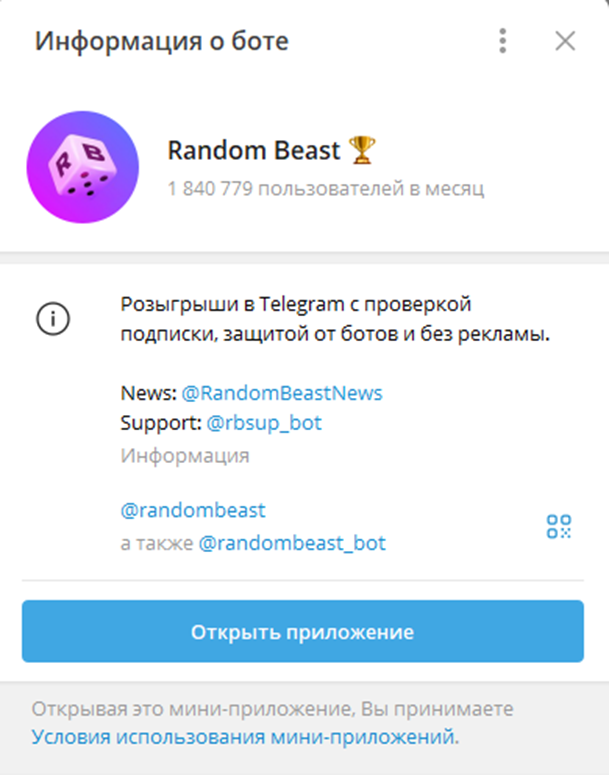
Task: Close the bot information panel
Action: 565,41
